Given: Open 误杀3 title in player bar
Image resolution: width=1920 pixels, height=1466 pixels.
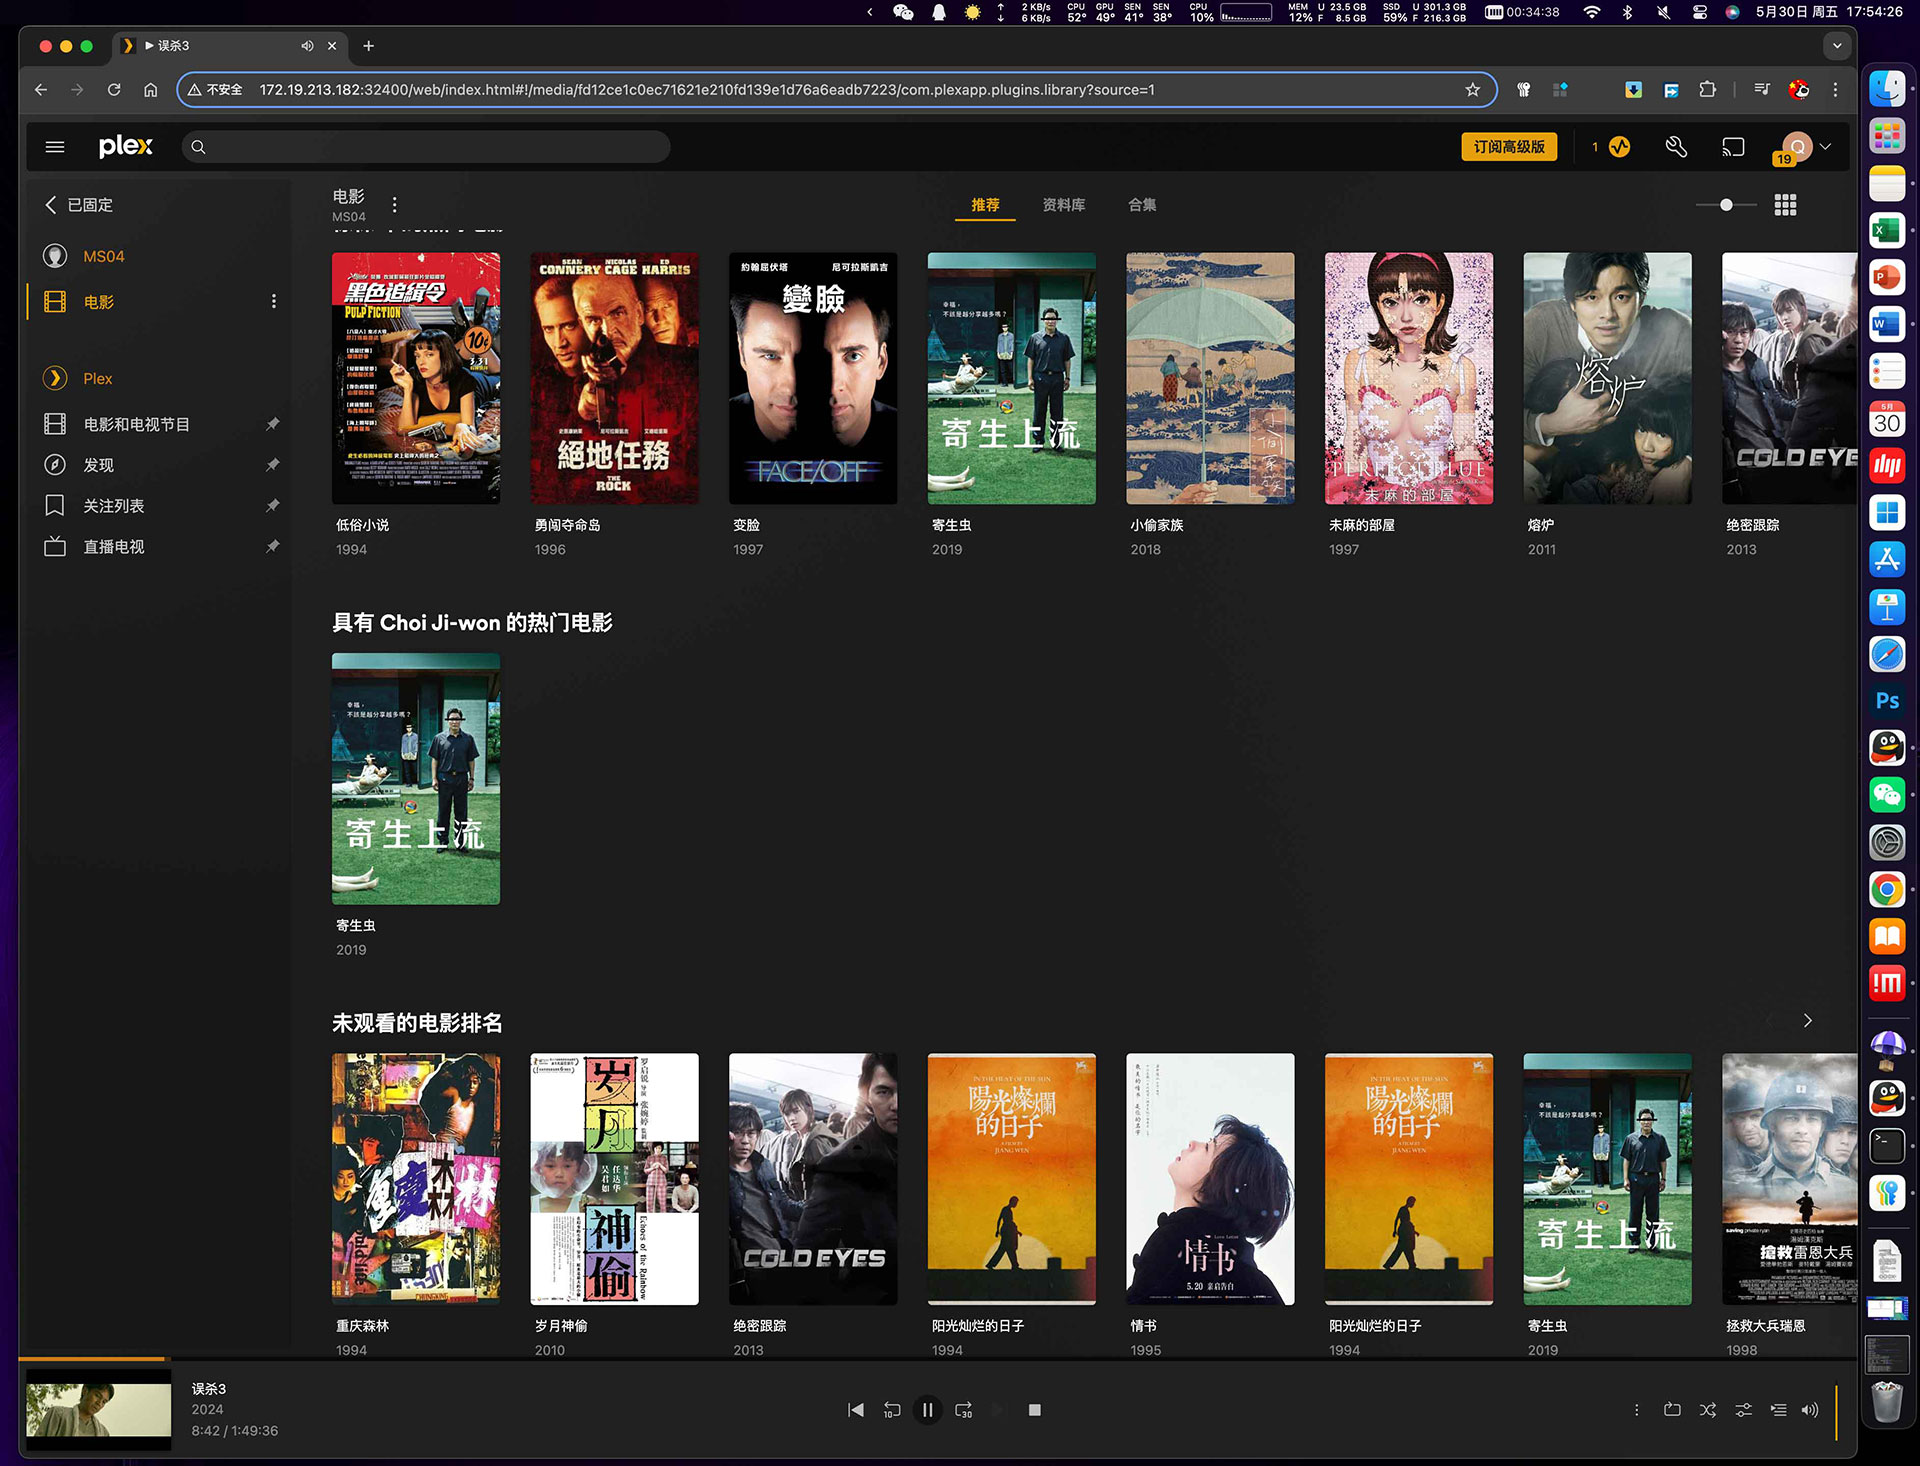Looking at the screenshot, I should [208, 1389].
